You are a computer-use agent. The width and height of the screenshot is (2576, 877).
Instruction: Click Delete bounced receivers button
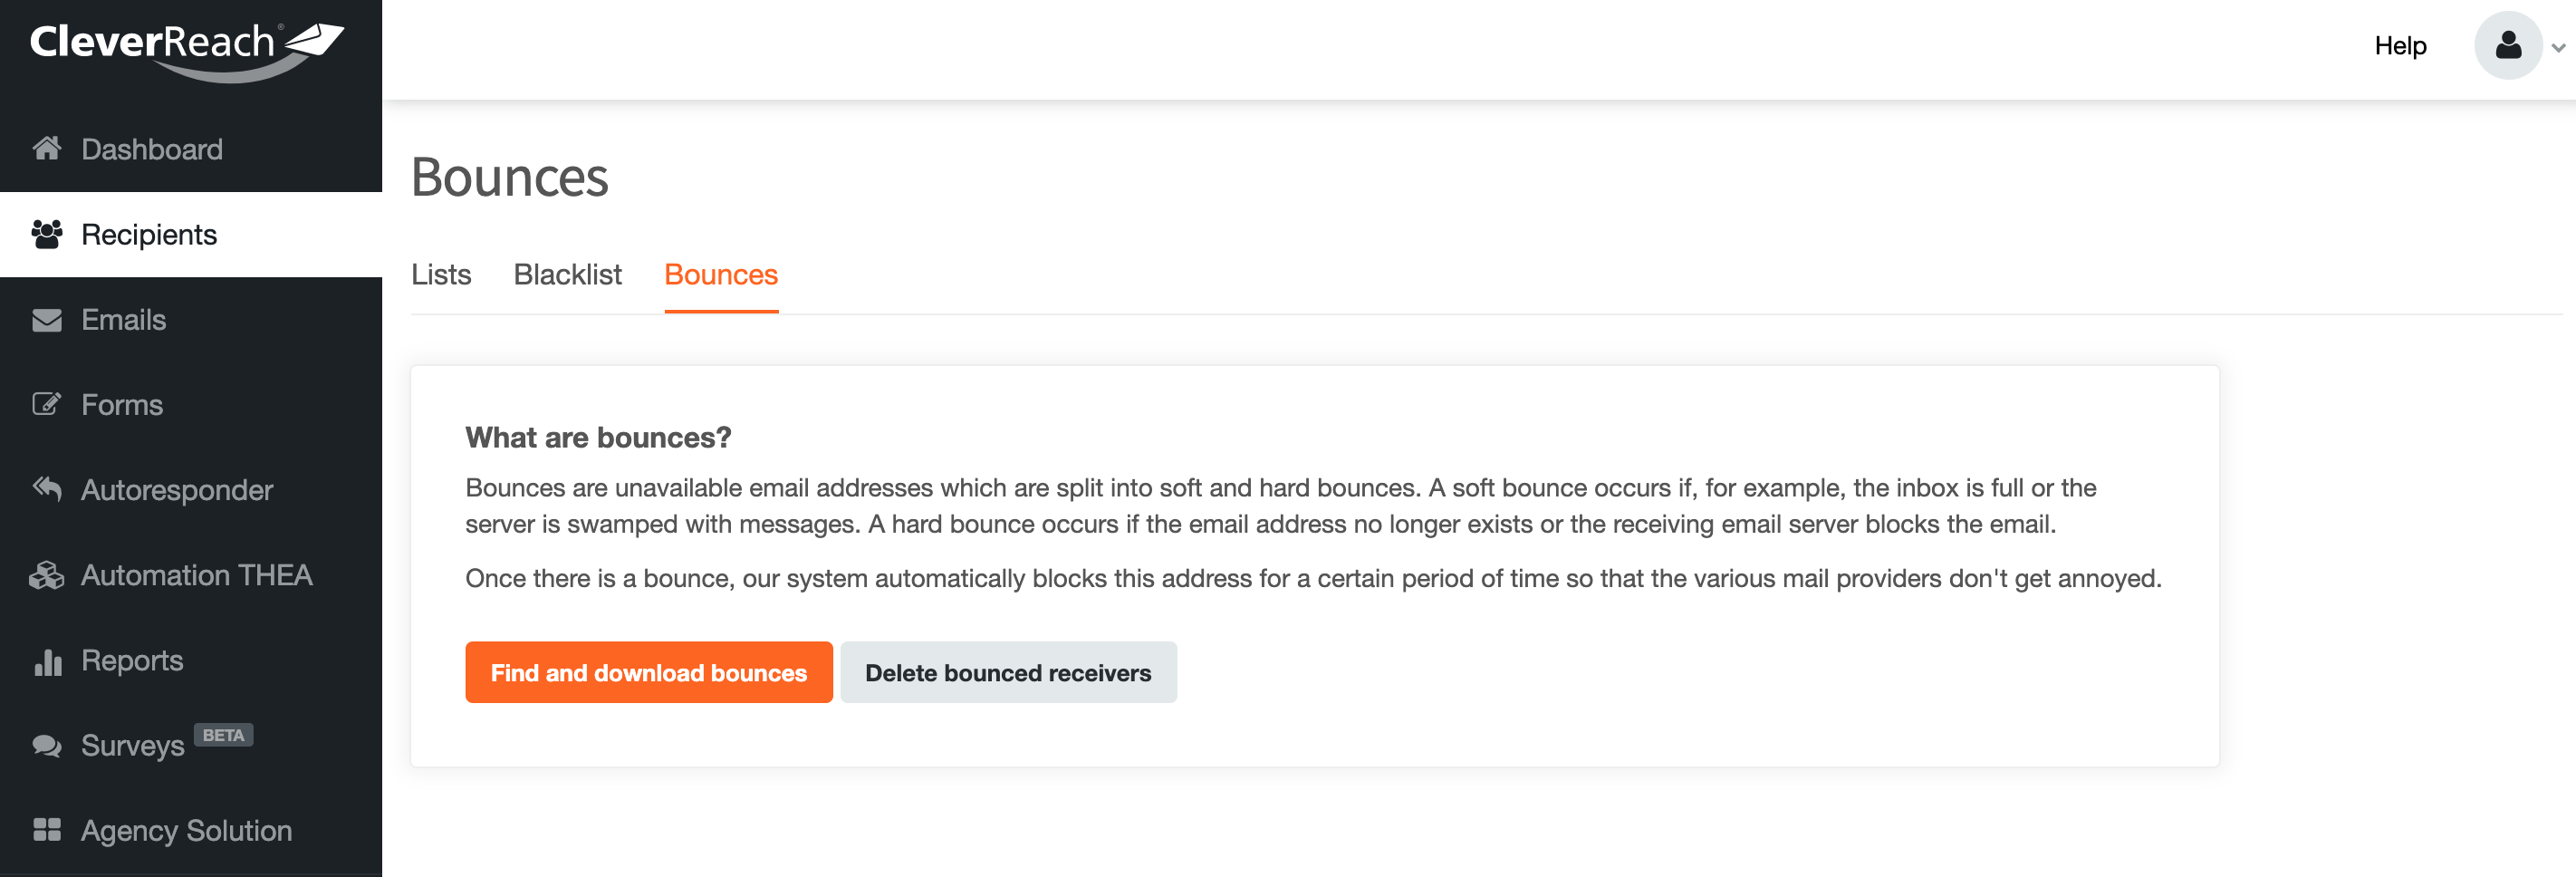click(1008, 673)
